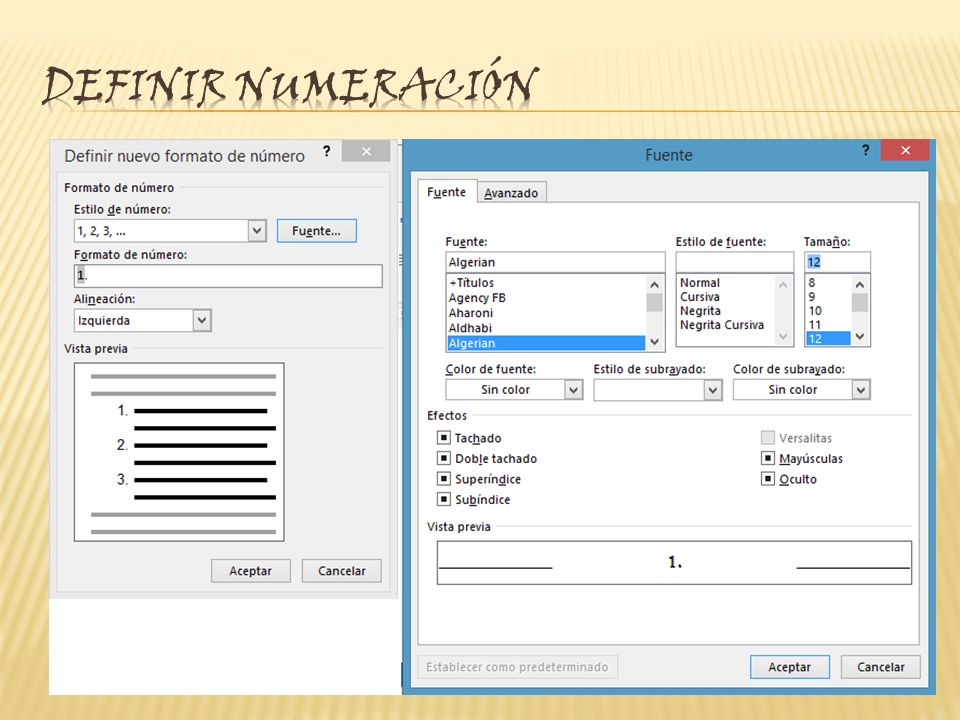This screenshot has width=960, height=720.
Task: Click Tamaño list scroll down arrow
Action: click(860, 336)
